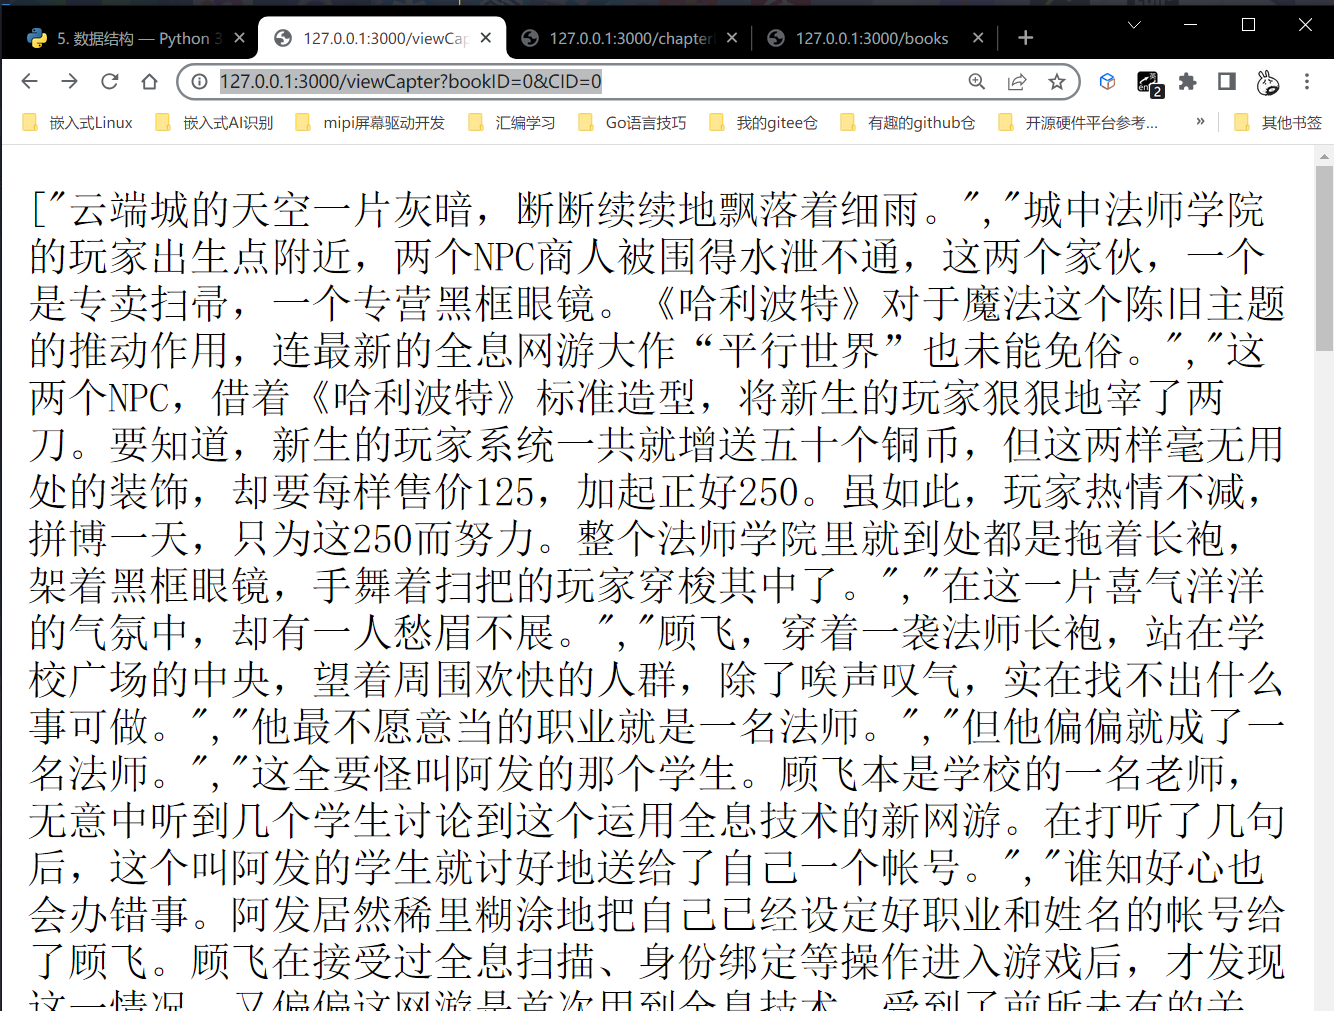The image size is (1334, 1011).
Task: Open the profile avatar menu
Action: click(1268, 82)
